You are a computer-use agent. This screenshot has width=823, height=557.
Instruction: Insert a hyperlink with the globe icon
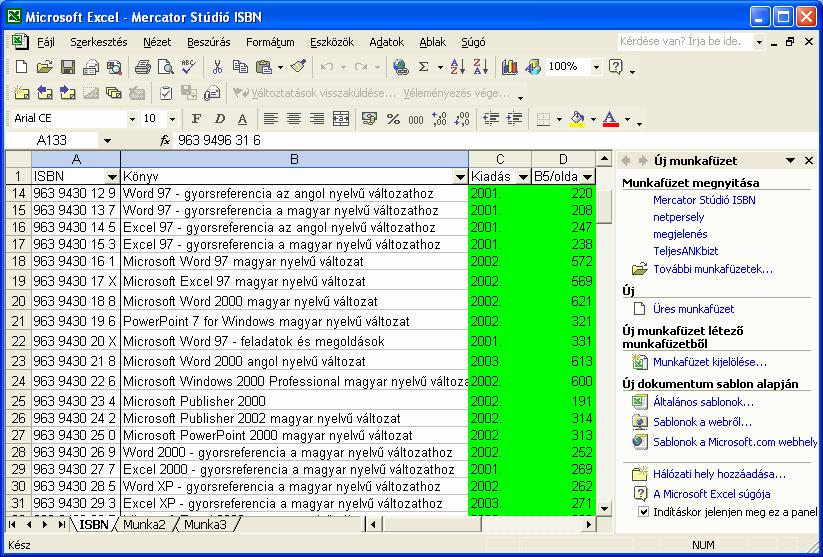(400, 67)
